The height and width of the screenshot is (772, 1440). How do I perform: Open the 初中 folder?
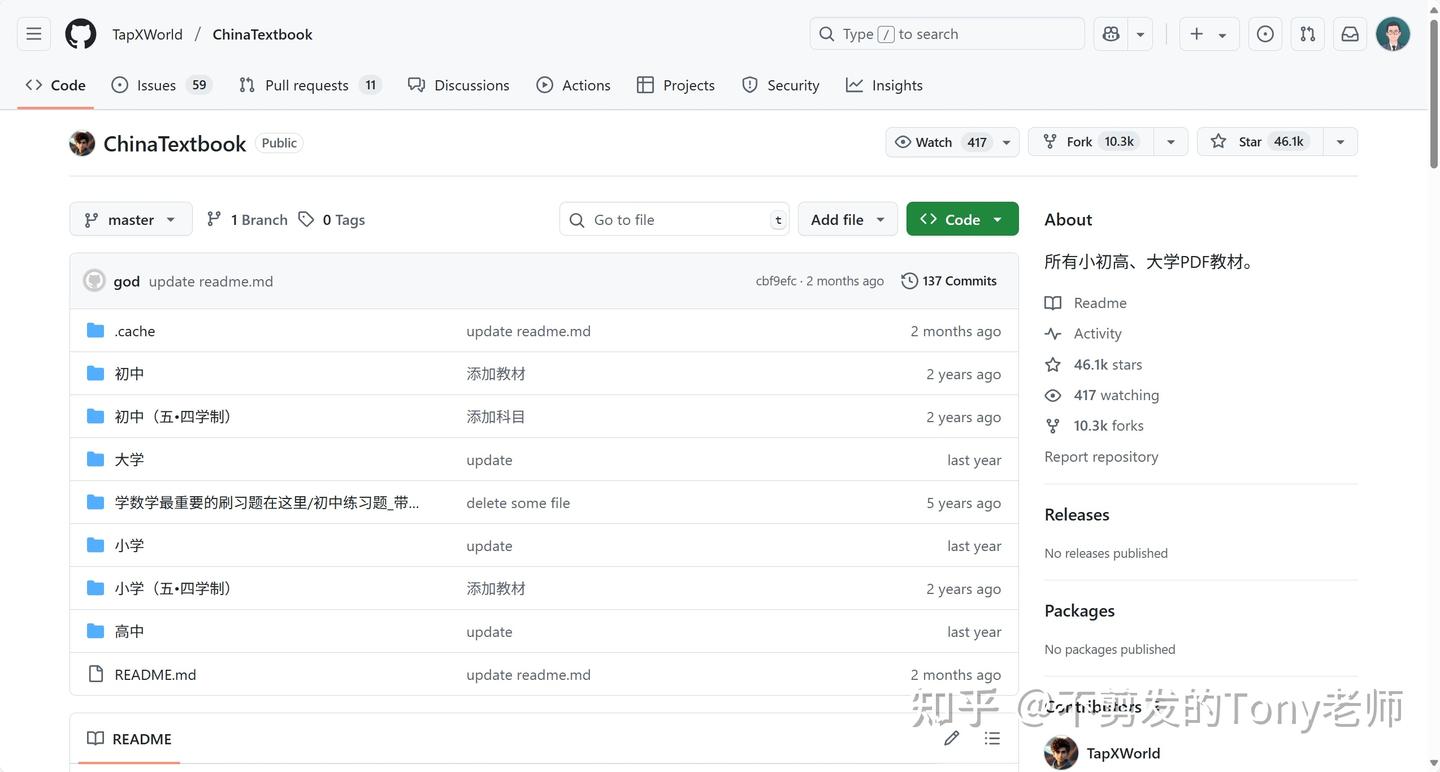pyautogui.click(x=129, y=373)
